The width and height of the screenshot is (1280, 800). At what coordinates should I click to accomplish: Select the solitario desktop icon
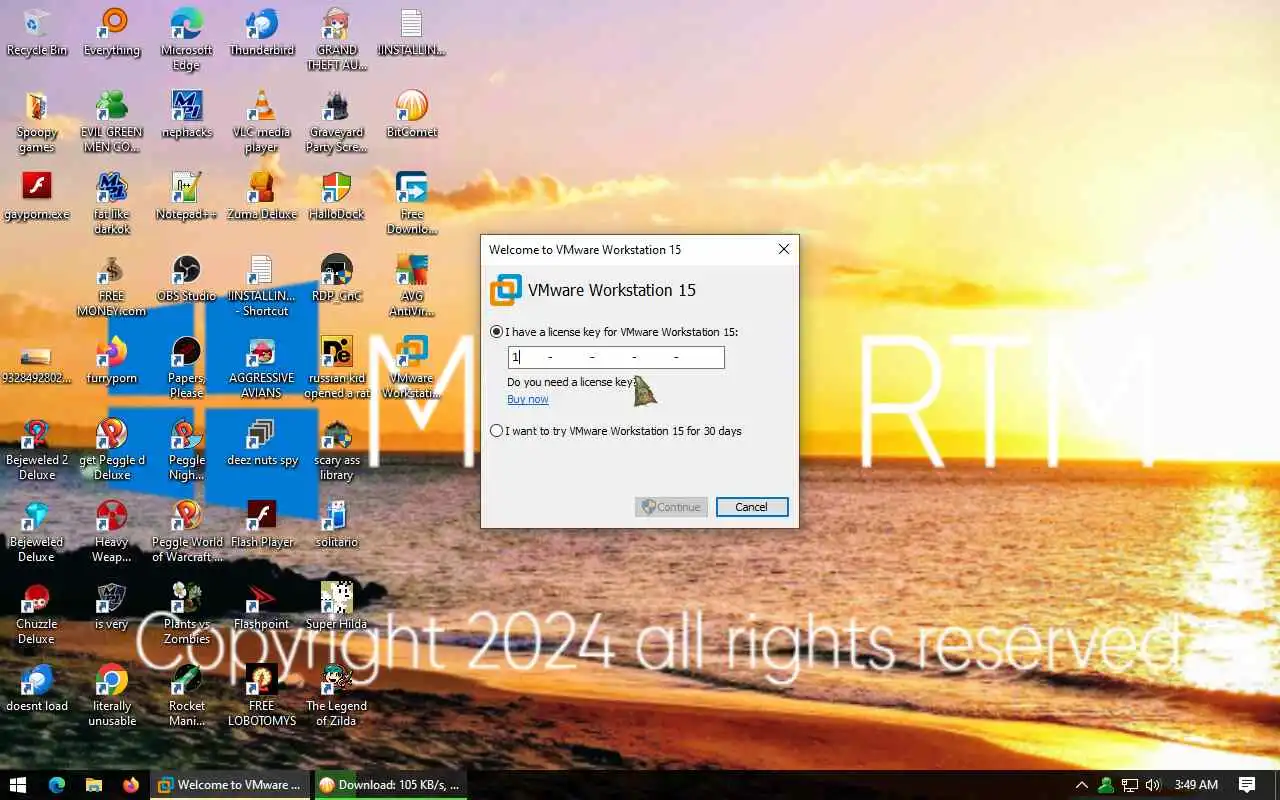337,524
